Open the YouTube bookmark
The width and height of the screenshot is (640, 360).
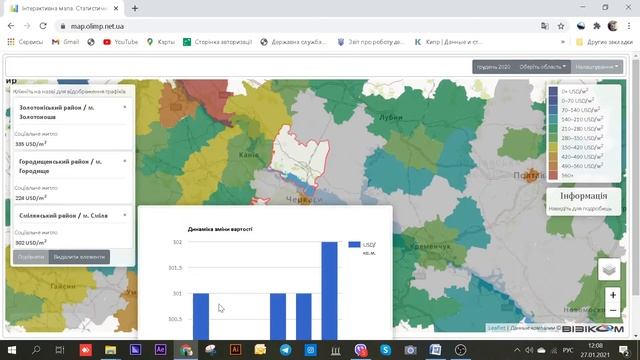point(121,42)
